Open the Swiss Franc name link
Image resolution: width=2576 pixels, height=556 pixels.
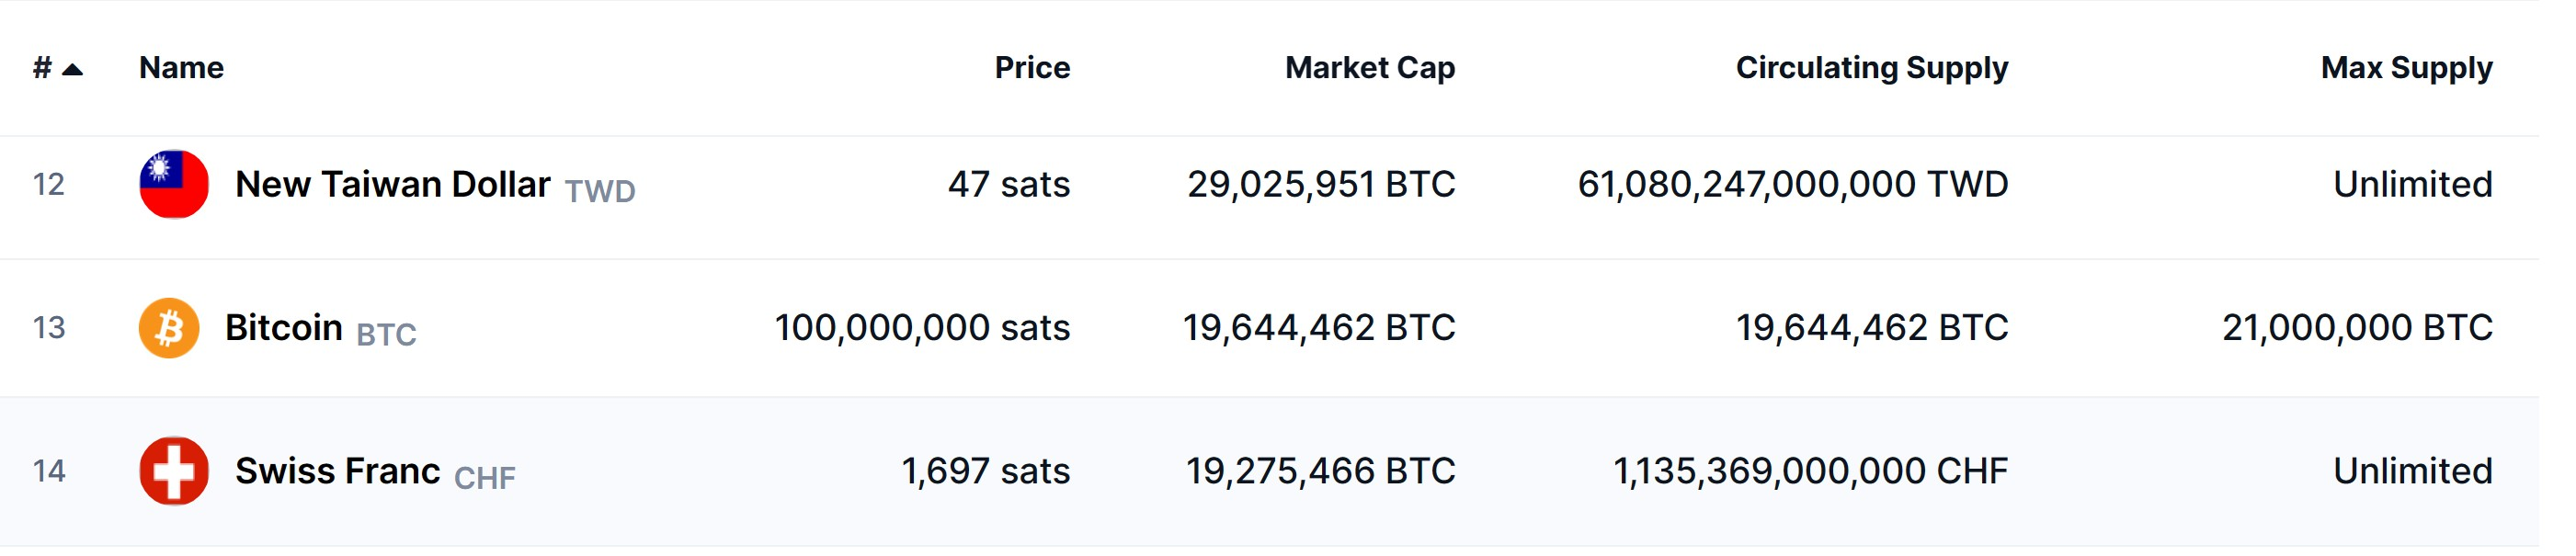pos(337,471)
